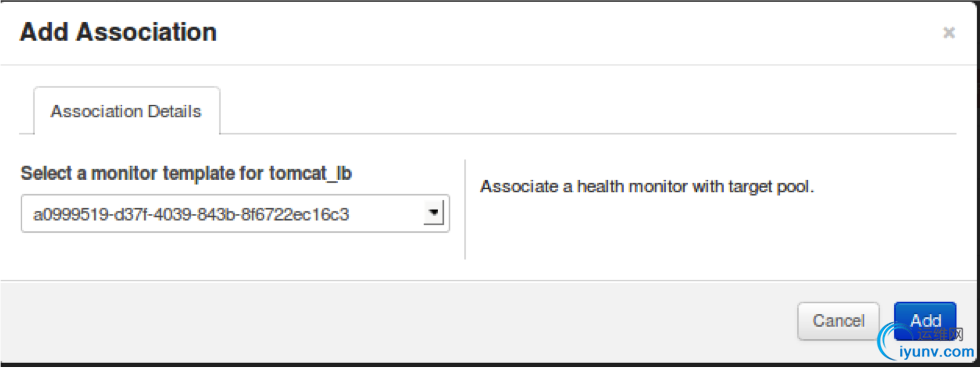Click the iyunv.com watermark text

tap(936, 353)
